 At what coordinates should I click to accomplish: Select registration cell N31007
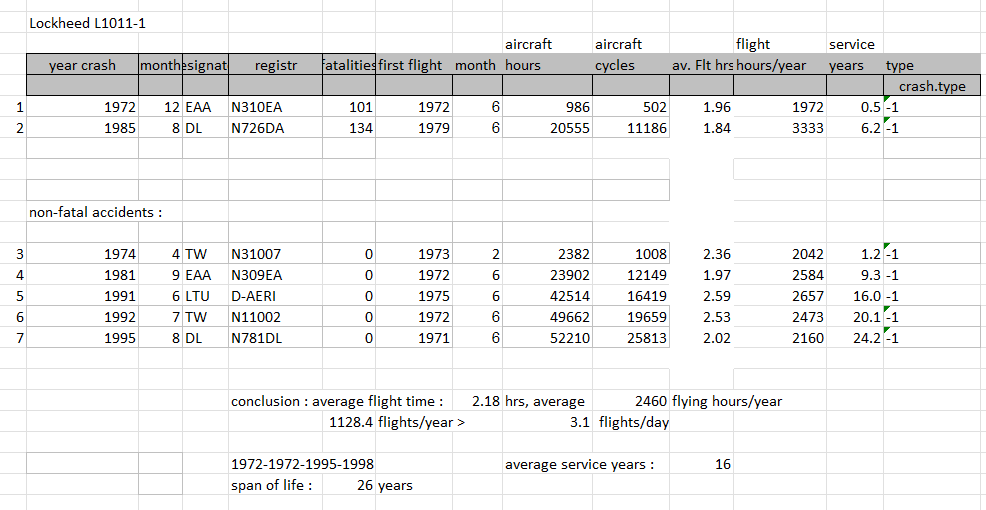[x=275, y=254]
